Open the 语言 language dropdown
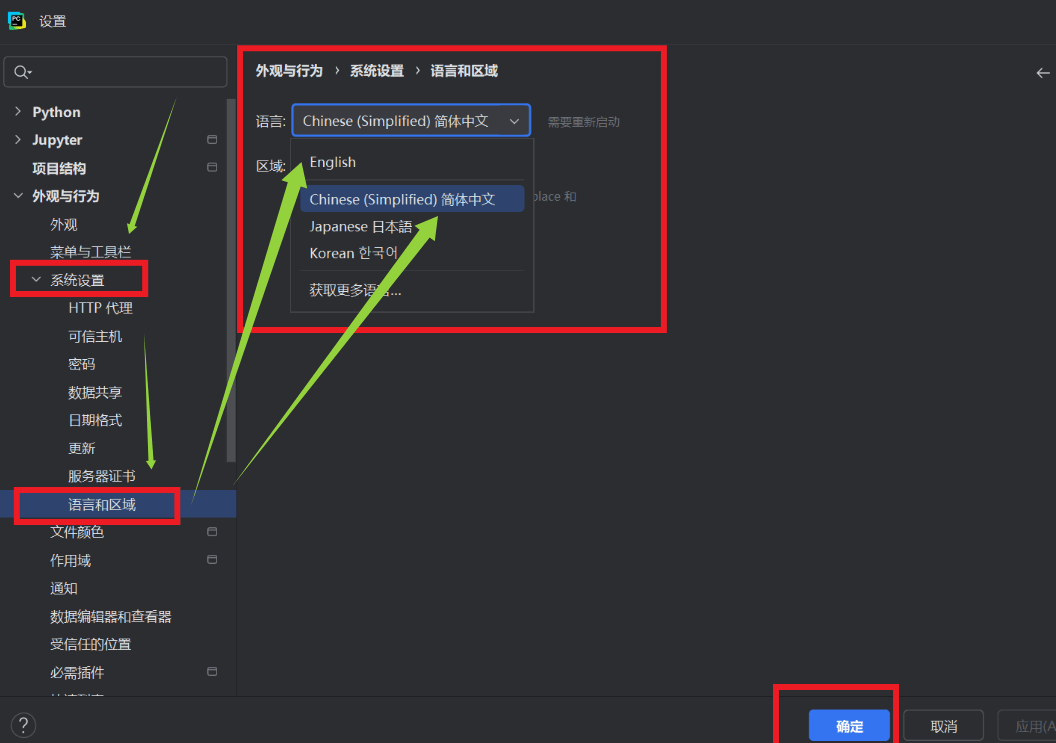Image resolution: width=1056 pixels, height=743 pixels. point(411,121)
